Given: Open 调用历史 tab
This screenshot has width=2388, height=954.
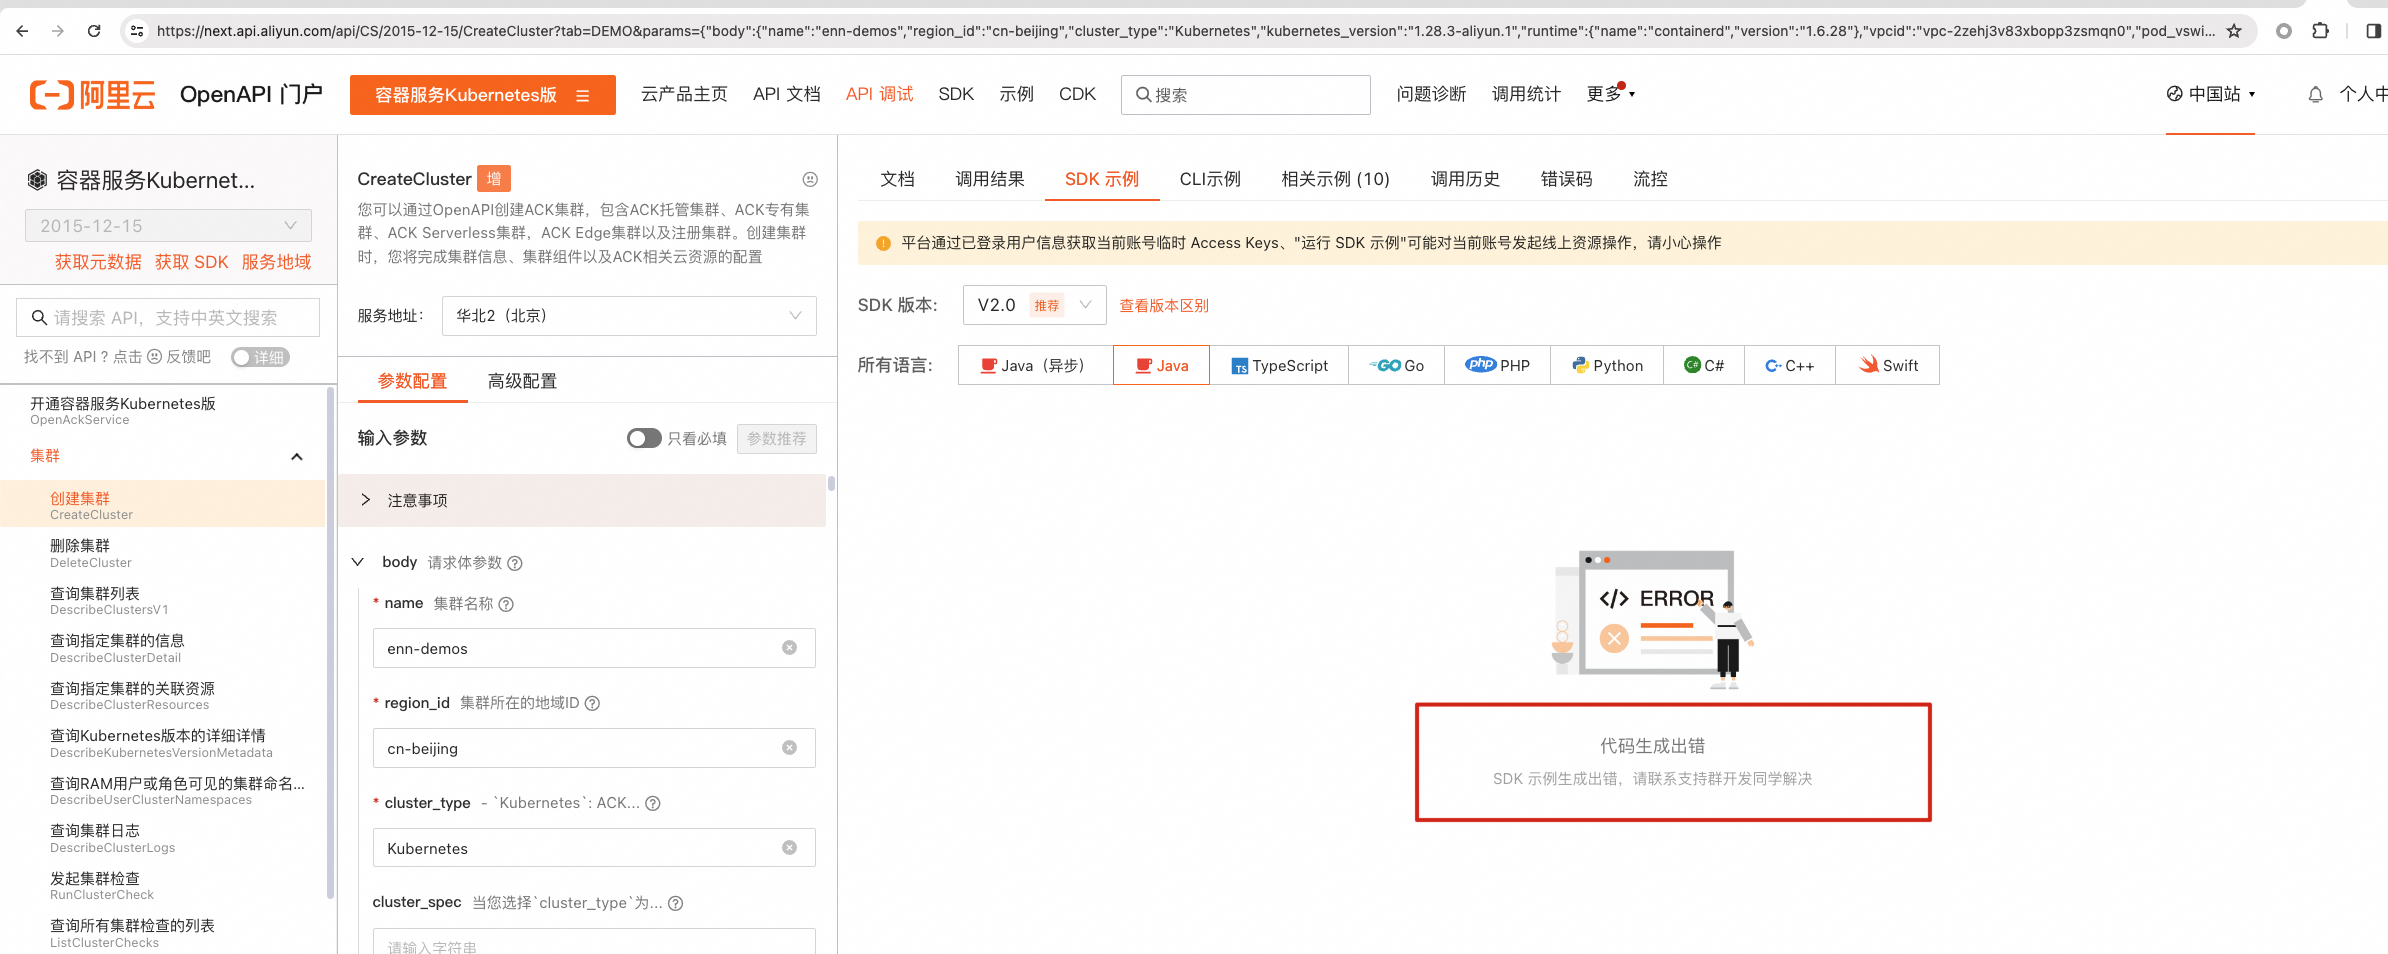Looking at the screenshot, I should 1465,179.
